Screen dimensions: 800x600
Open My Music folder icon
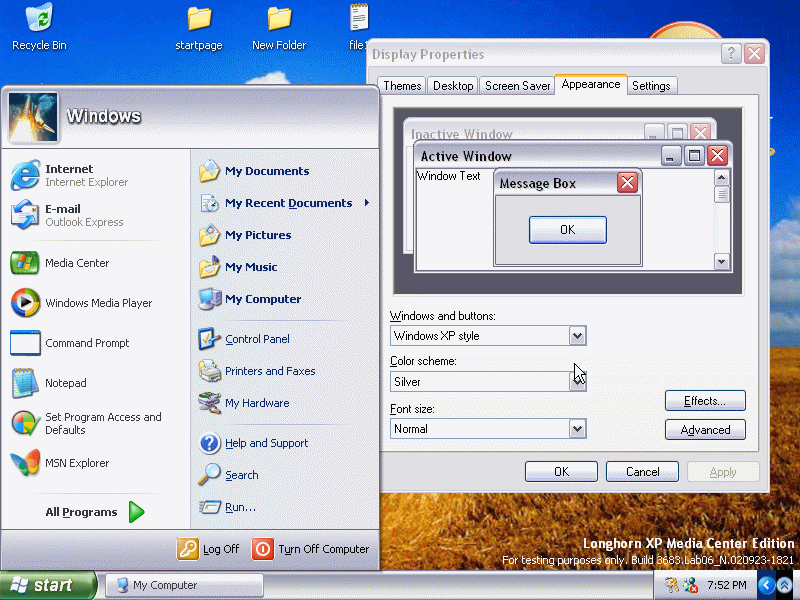209,267
